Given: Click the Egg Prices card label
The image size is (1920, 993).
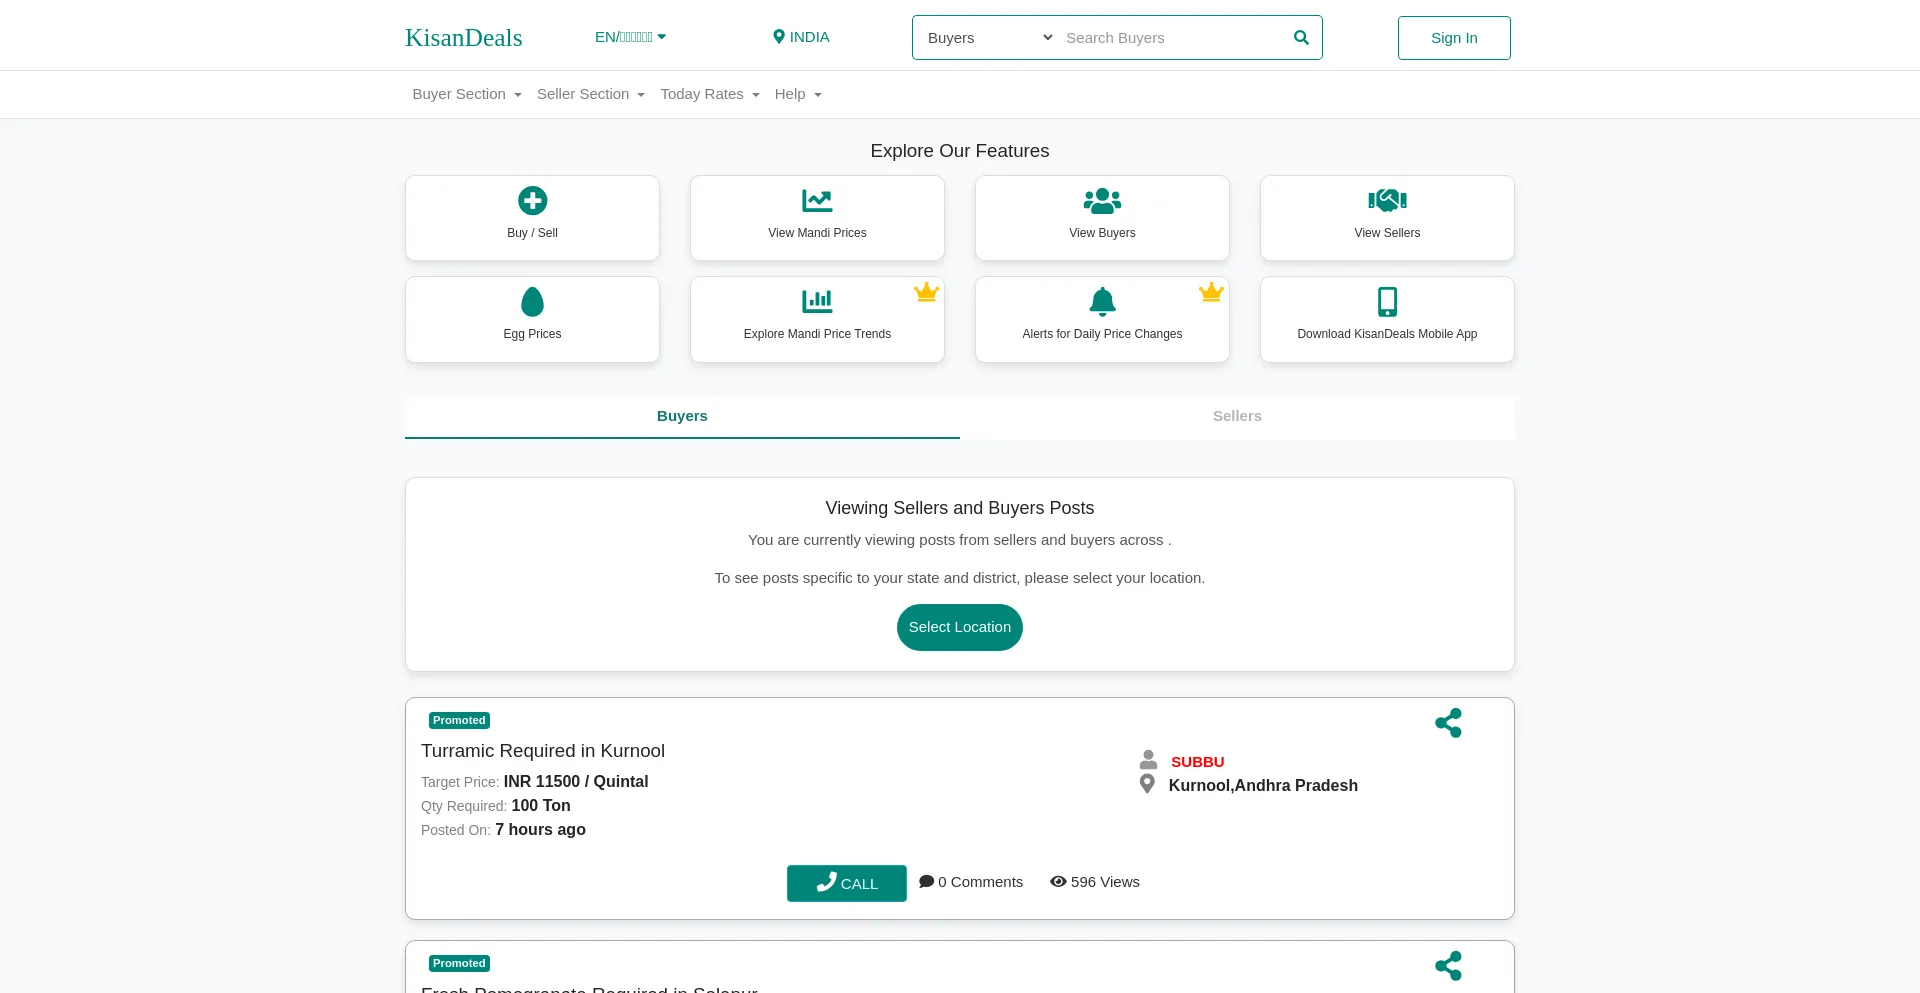Looking at the screenshot, I should click(532, 334).
